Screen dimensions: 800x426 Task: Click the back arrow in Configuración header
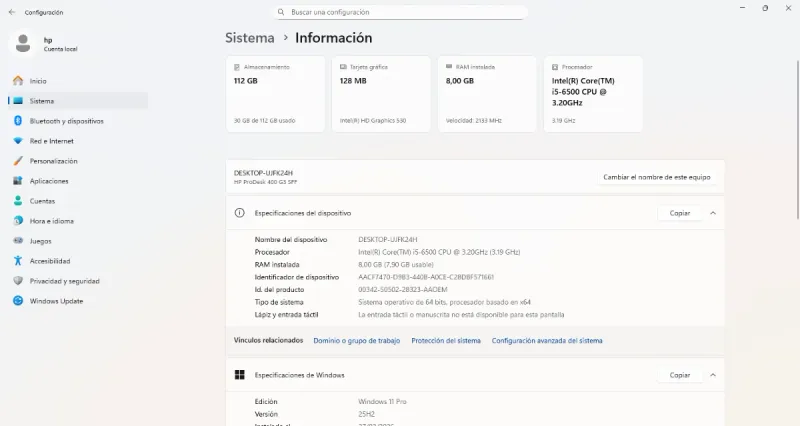click(x=12, y=12)
